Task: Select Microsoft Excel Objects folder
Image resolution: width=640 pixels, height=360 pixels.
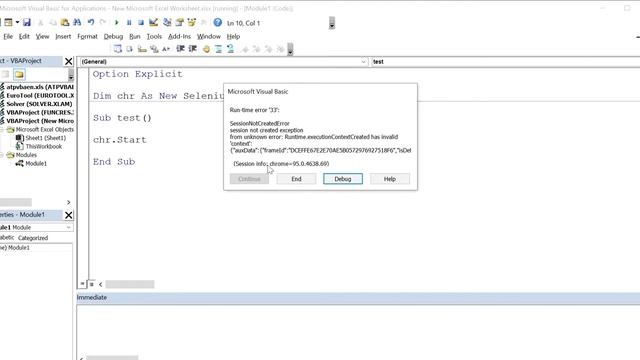Action: (45, 129)
